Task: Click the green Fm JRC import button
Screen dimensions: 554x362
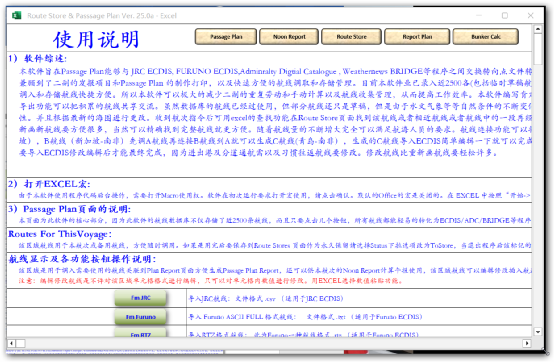Action: click(141, 298)
